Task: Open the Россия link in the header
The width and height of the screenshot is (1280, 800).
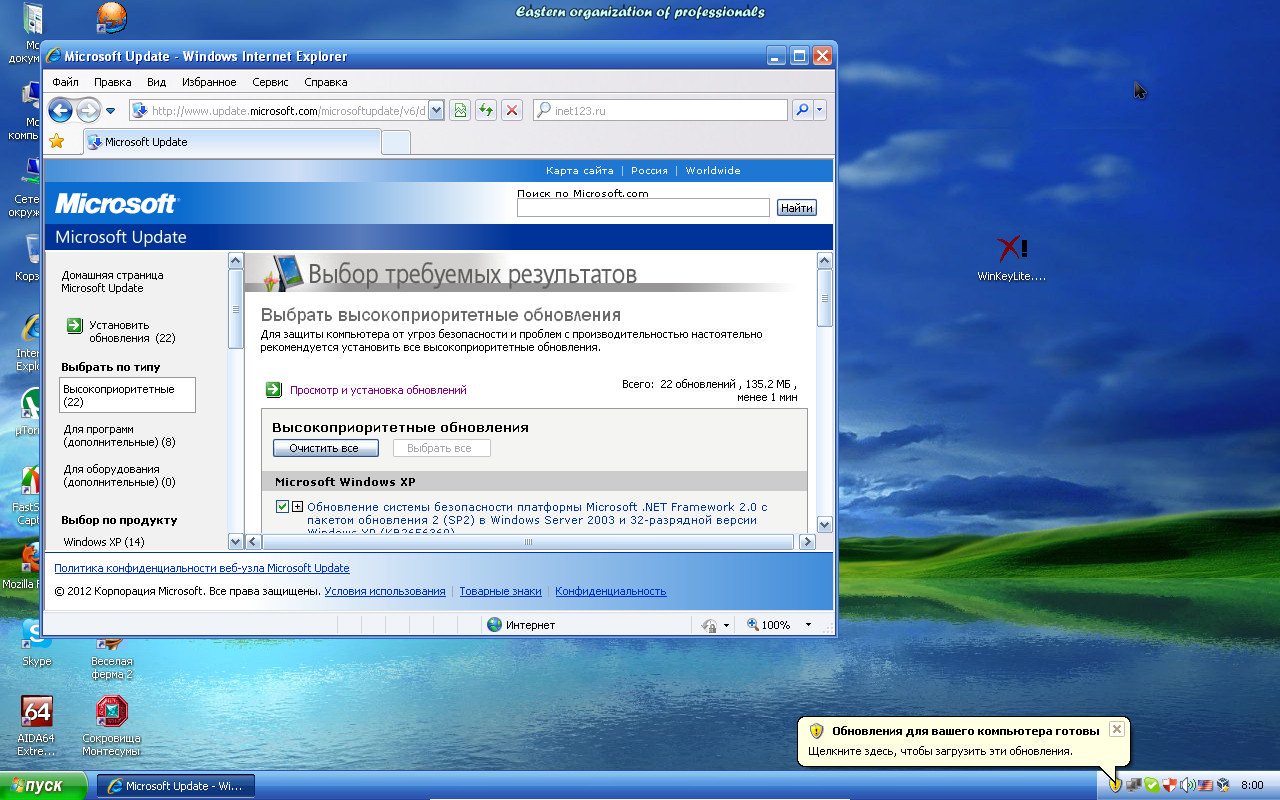Action: click(x=649, y=171)
